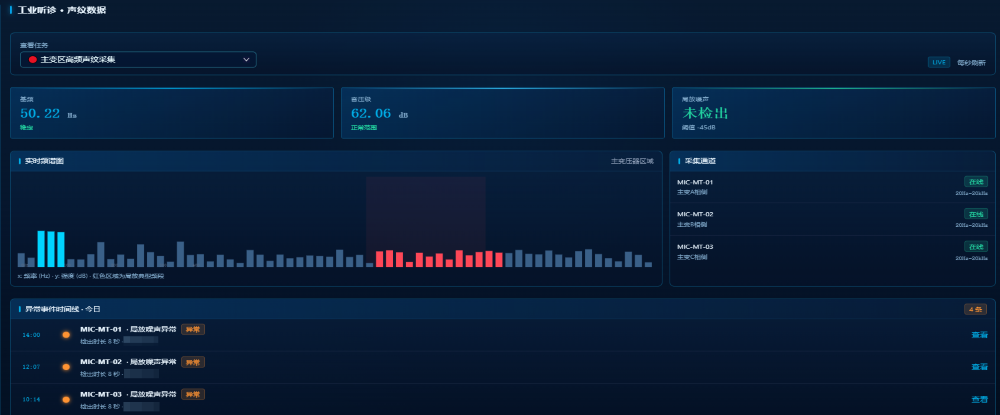Click the orange marker of the 10:14 event
Image resolution: width=1000 pixels, height=415 pixels.
pyautogui.click(x=66, y=399)
